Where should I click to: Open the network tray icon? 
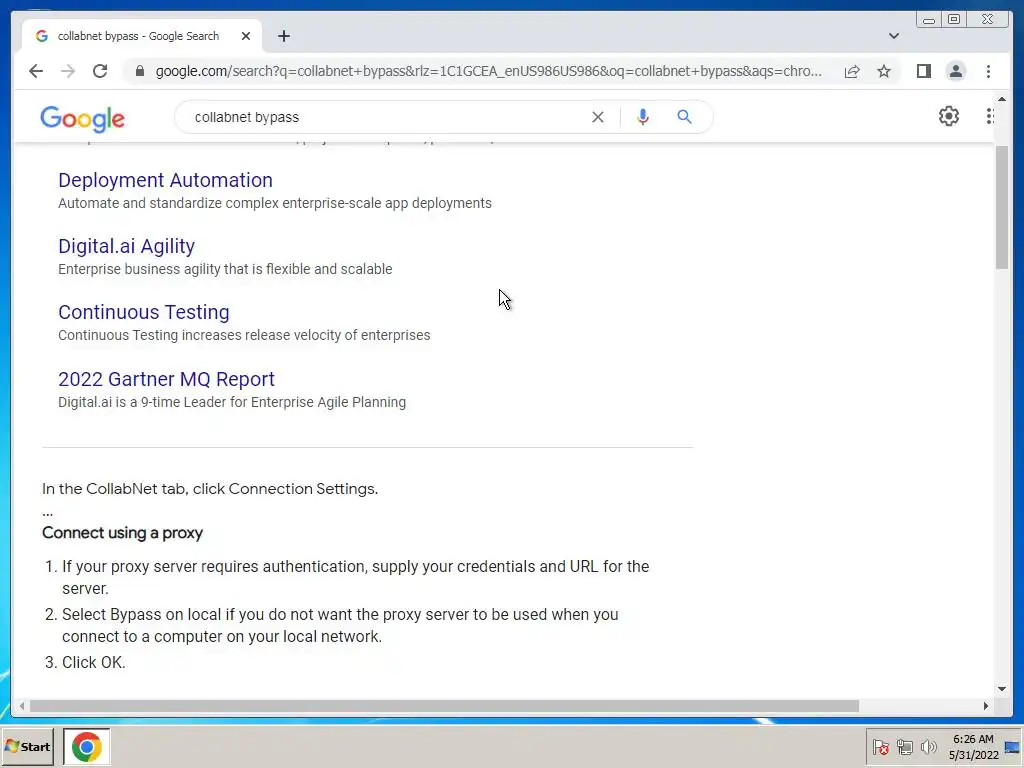(904, 746)
